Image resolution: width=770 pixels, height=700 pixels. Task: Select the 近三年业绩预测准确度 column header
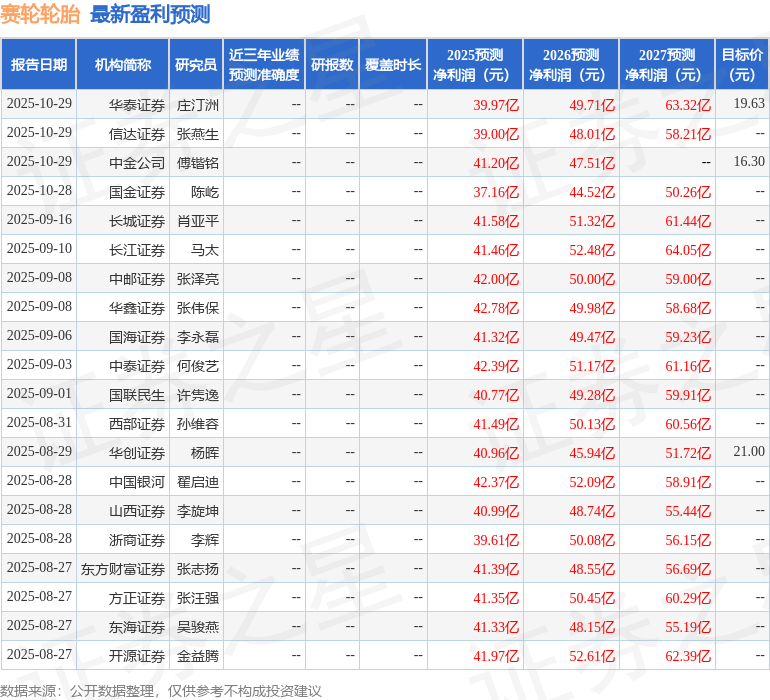click(264, 65)
